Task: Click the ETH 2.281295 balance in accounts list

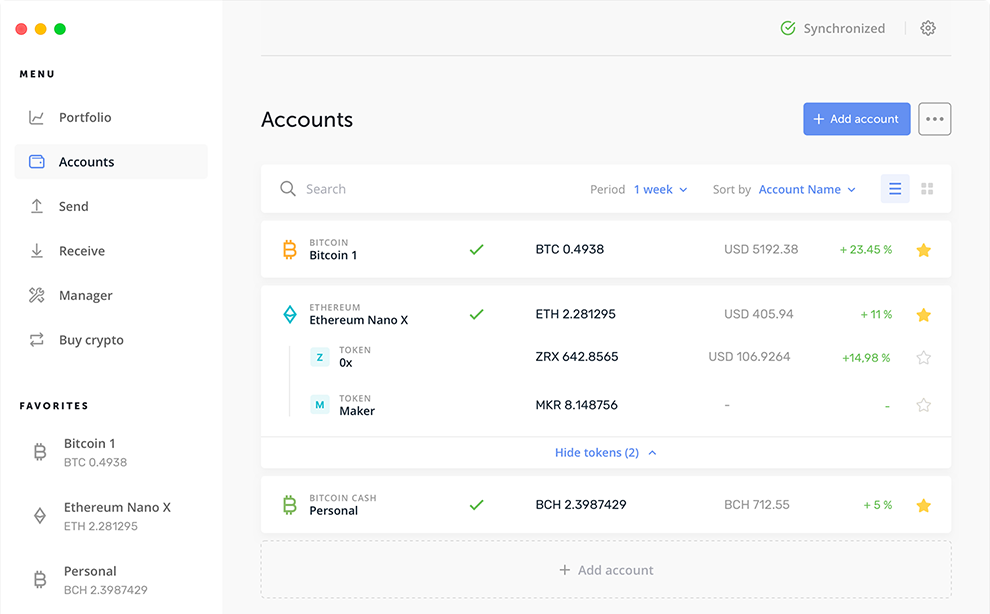Action: pyautogui.click(x=575, y=314)
